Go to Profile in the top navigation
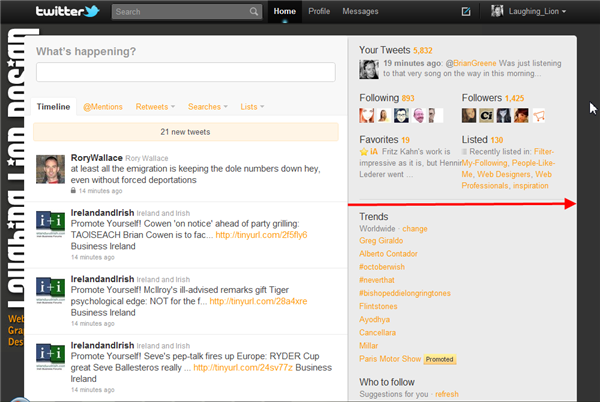 point(319,12)
